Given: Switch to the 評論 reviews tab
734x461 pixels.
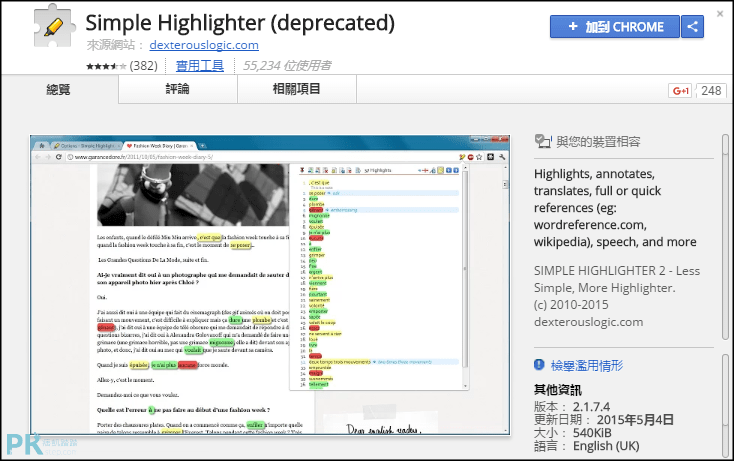Looking at the screenshot, I should click(178, 89).
